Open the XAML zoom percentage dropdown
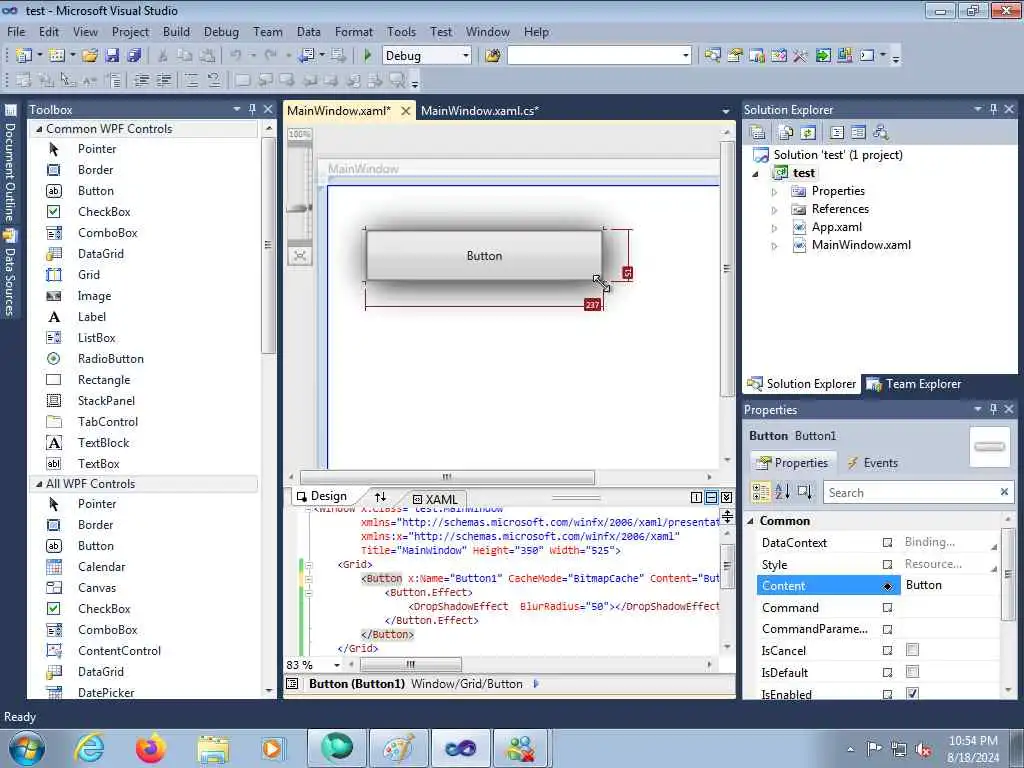 pos(337,665)
